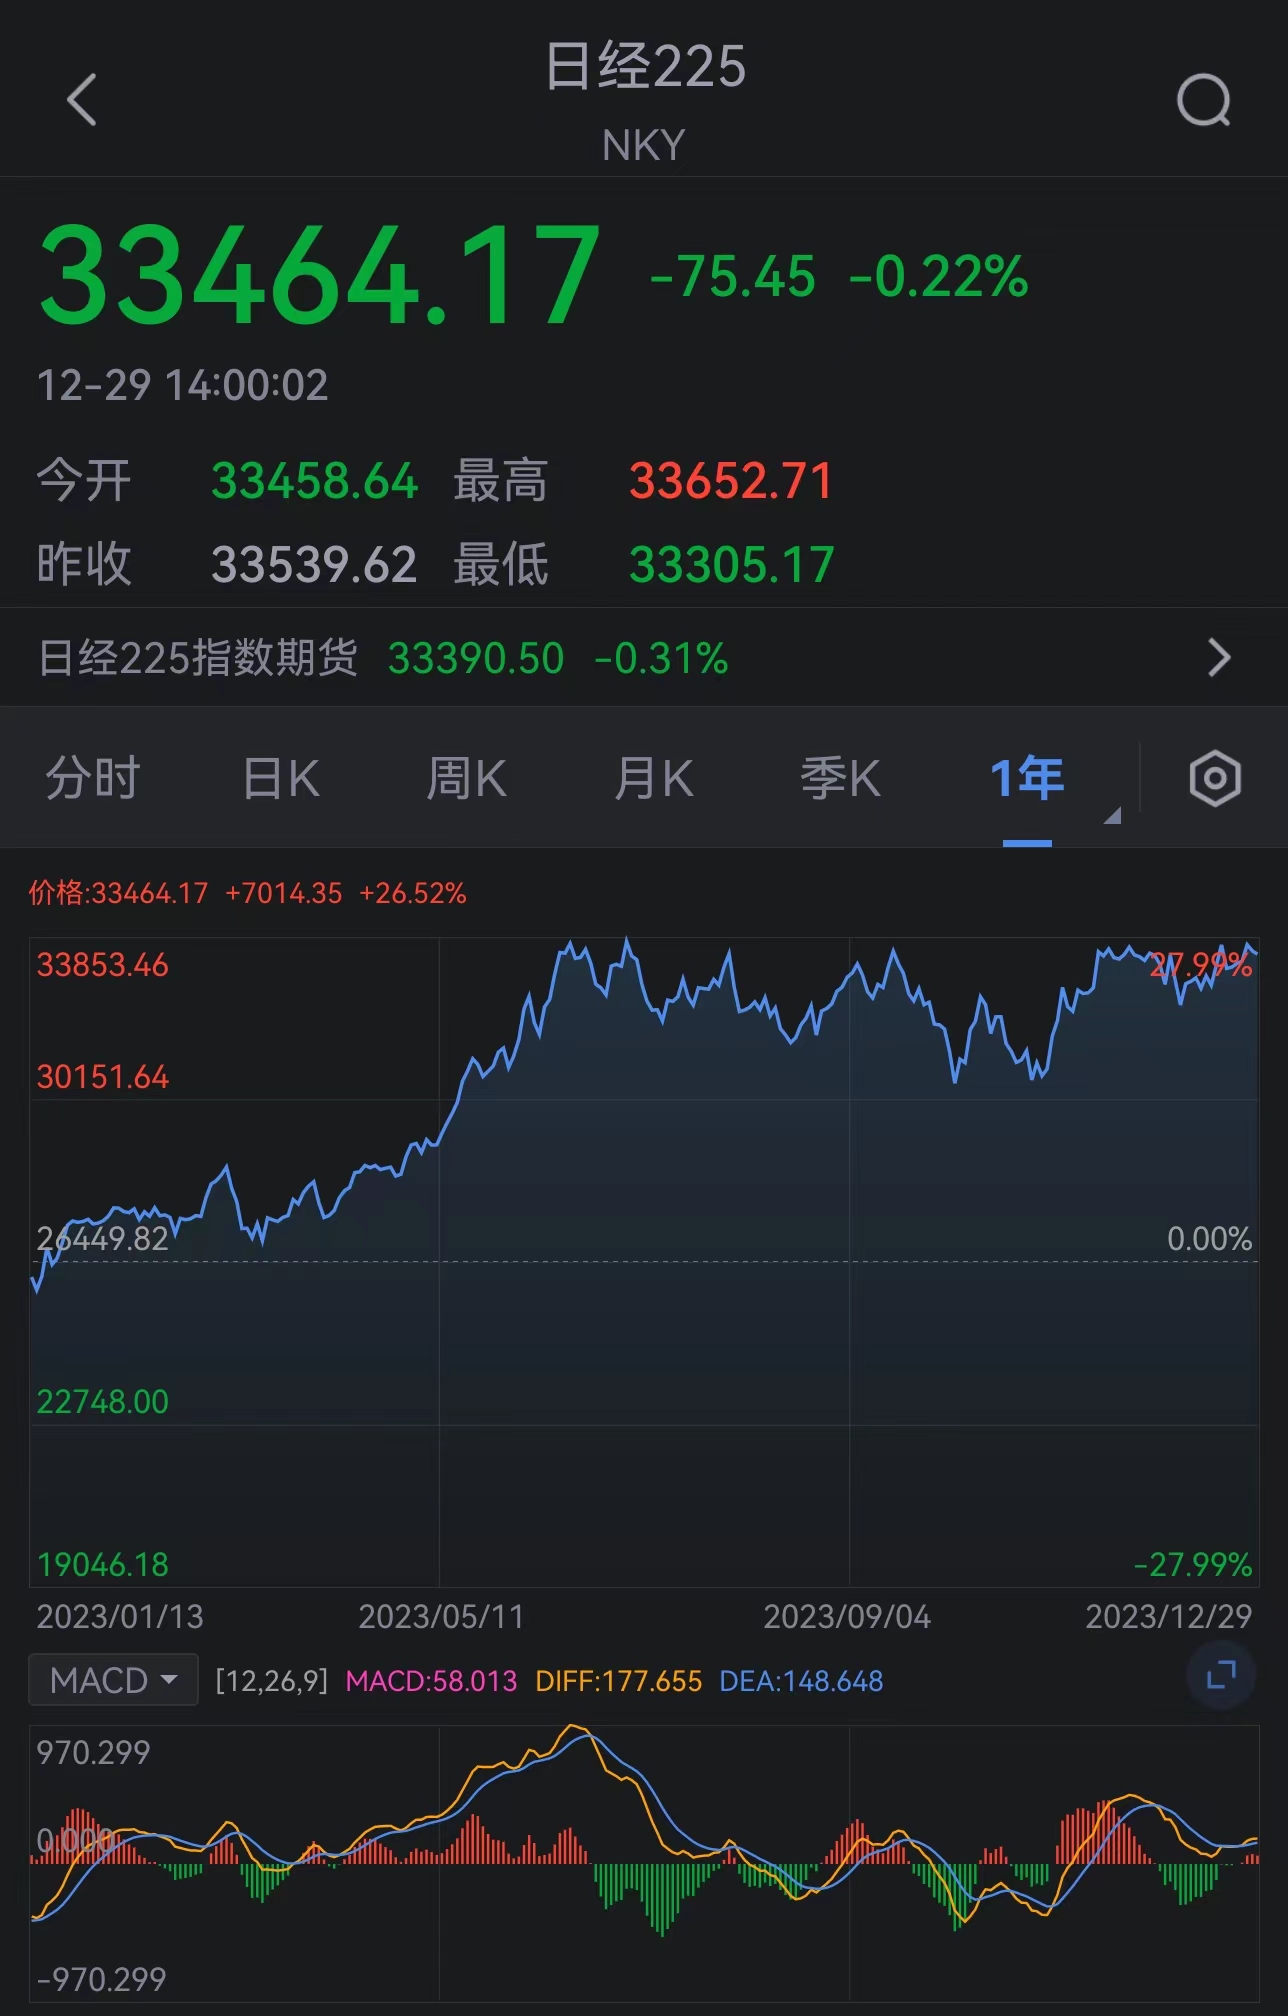Screen dimensions: 1288x2016
Task: Tap the 19046.18 axis label
Action: coord(103,1565)
